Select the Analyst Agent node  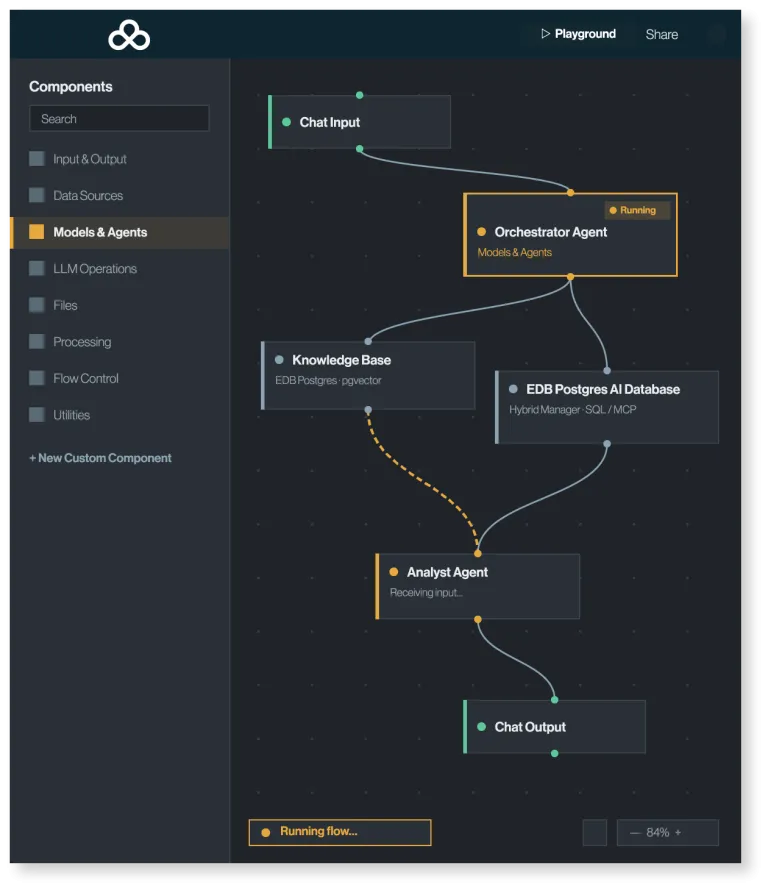tap(477, 586)
